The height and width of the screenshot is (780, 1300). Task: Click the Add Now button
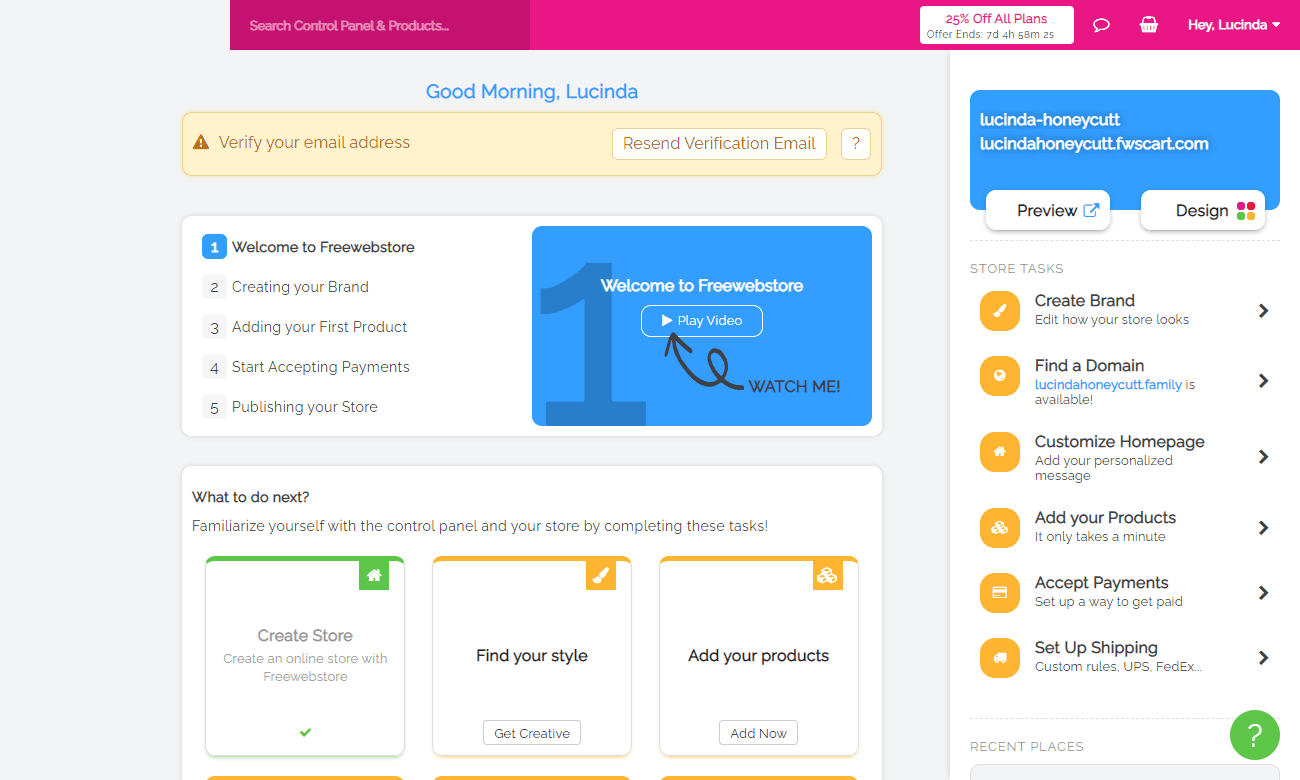coord(759,733)
